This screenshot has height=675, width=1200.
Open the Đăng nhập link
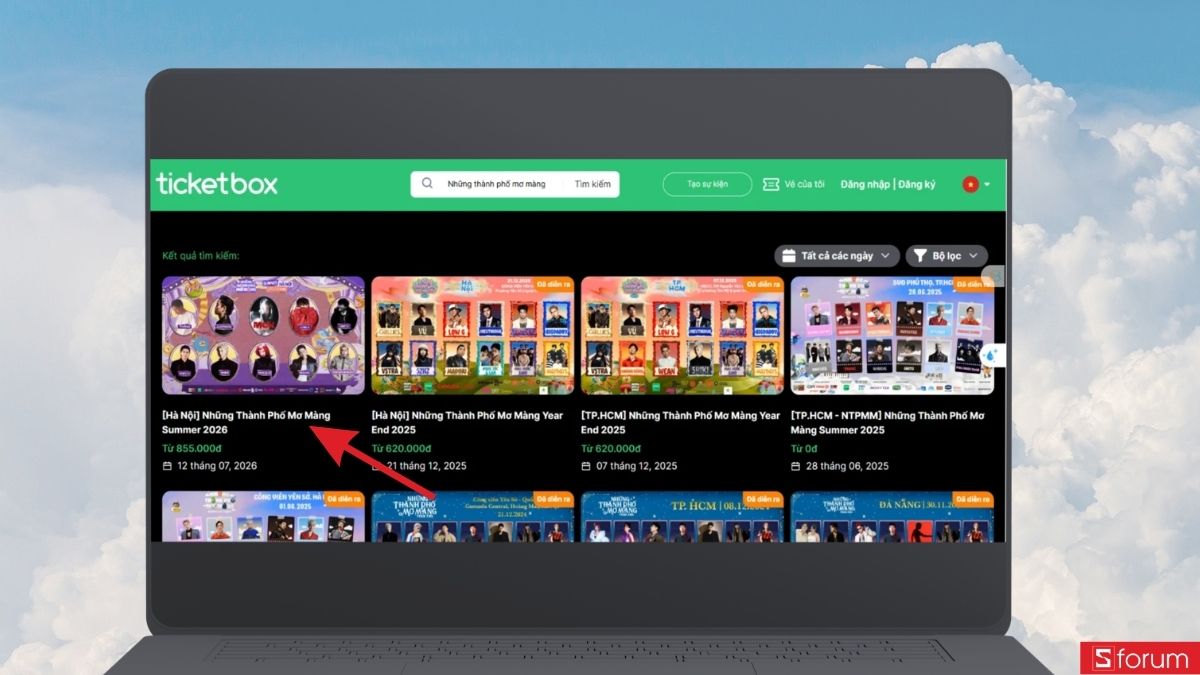pos(865,184)
